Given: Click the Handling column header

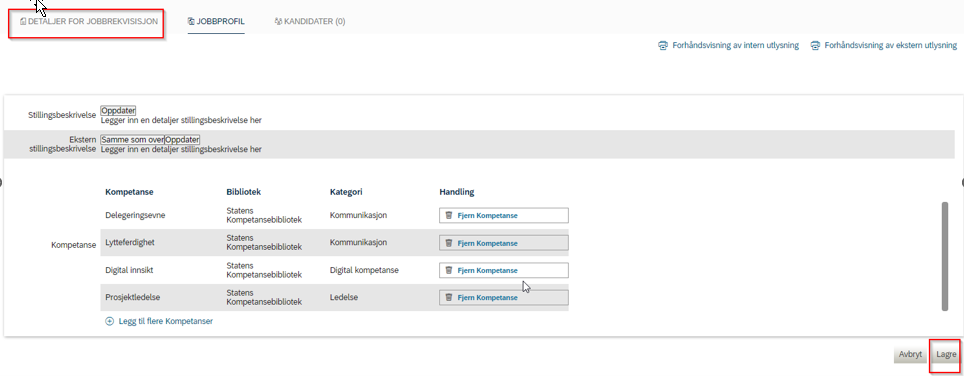Looking at the screenshot, I should point(457,192).
